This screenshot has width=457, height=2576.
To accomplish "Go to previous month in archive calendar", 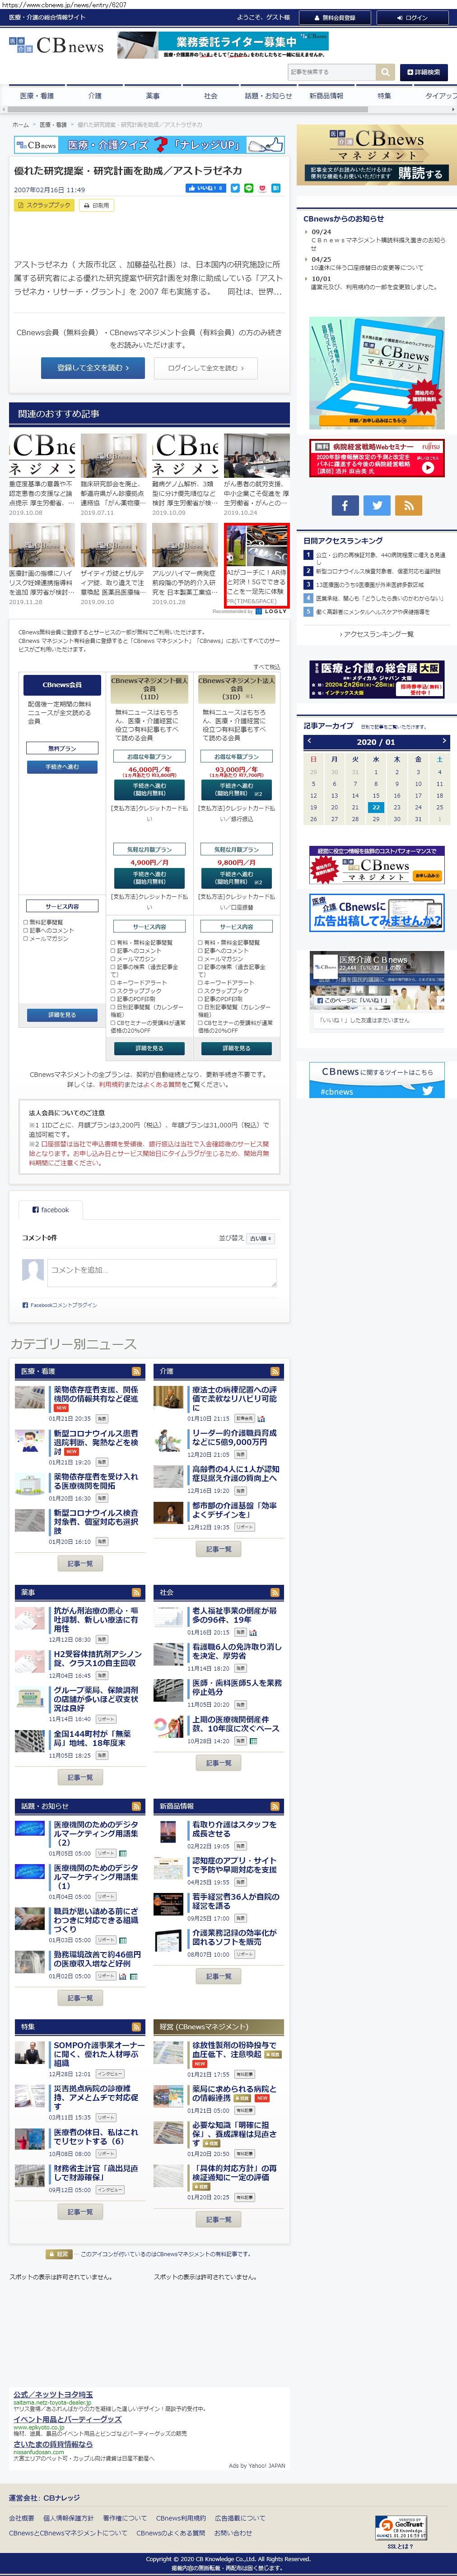I will [310, 741].
